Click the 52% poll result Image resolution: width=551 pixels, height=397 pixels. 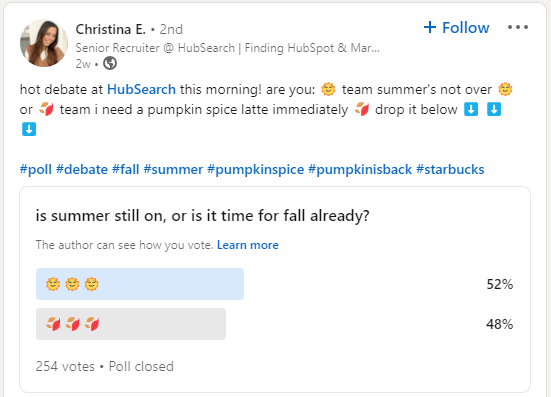pyautogui.click(x=500, y=284)
